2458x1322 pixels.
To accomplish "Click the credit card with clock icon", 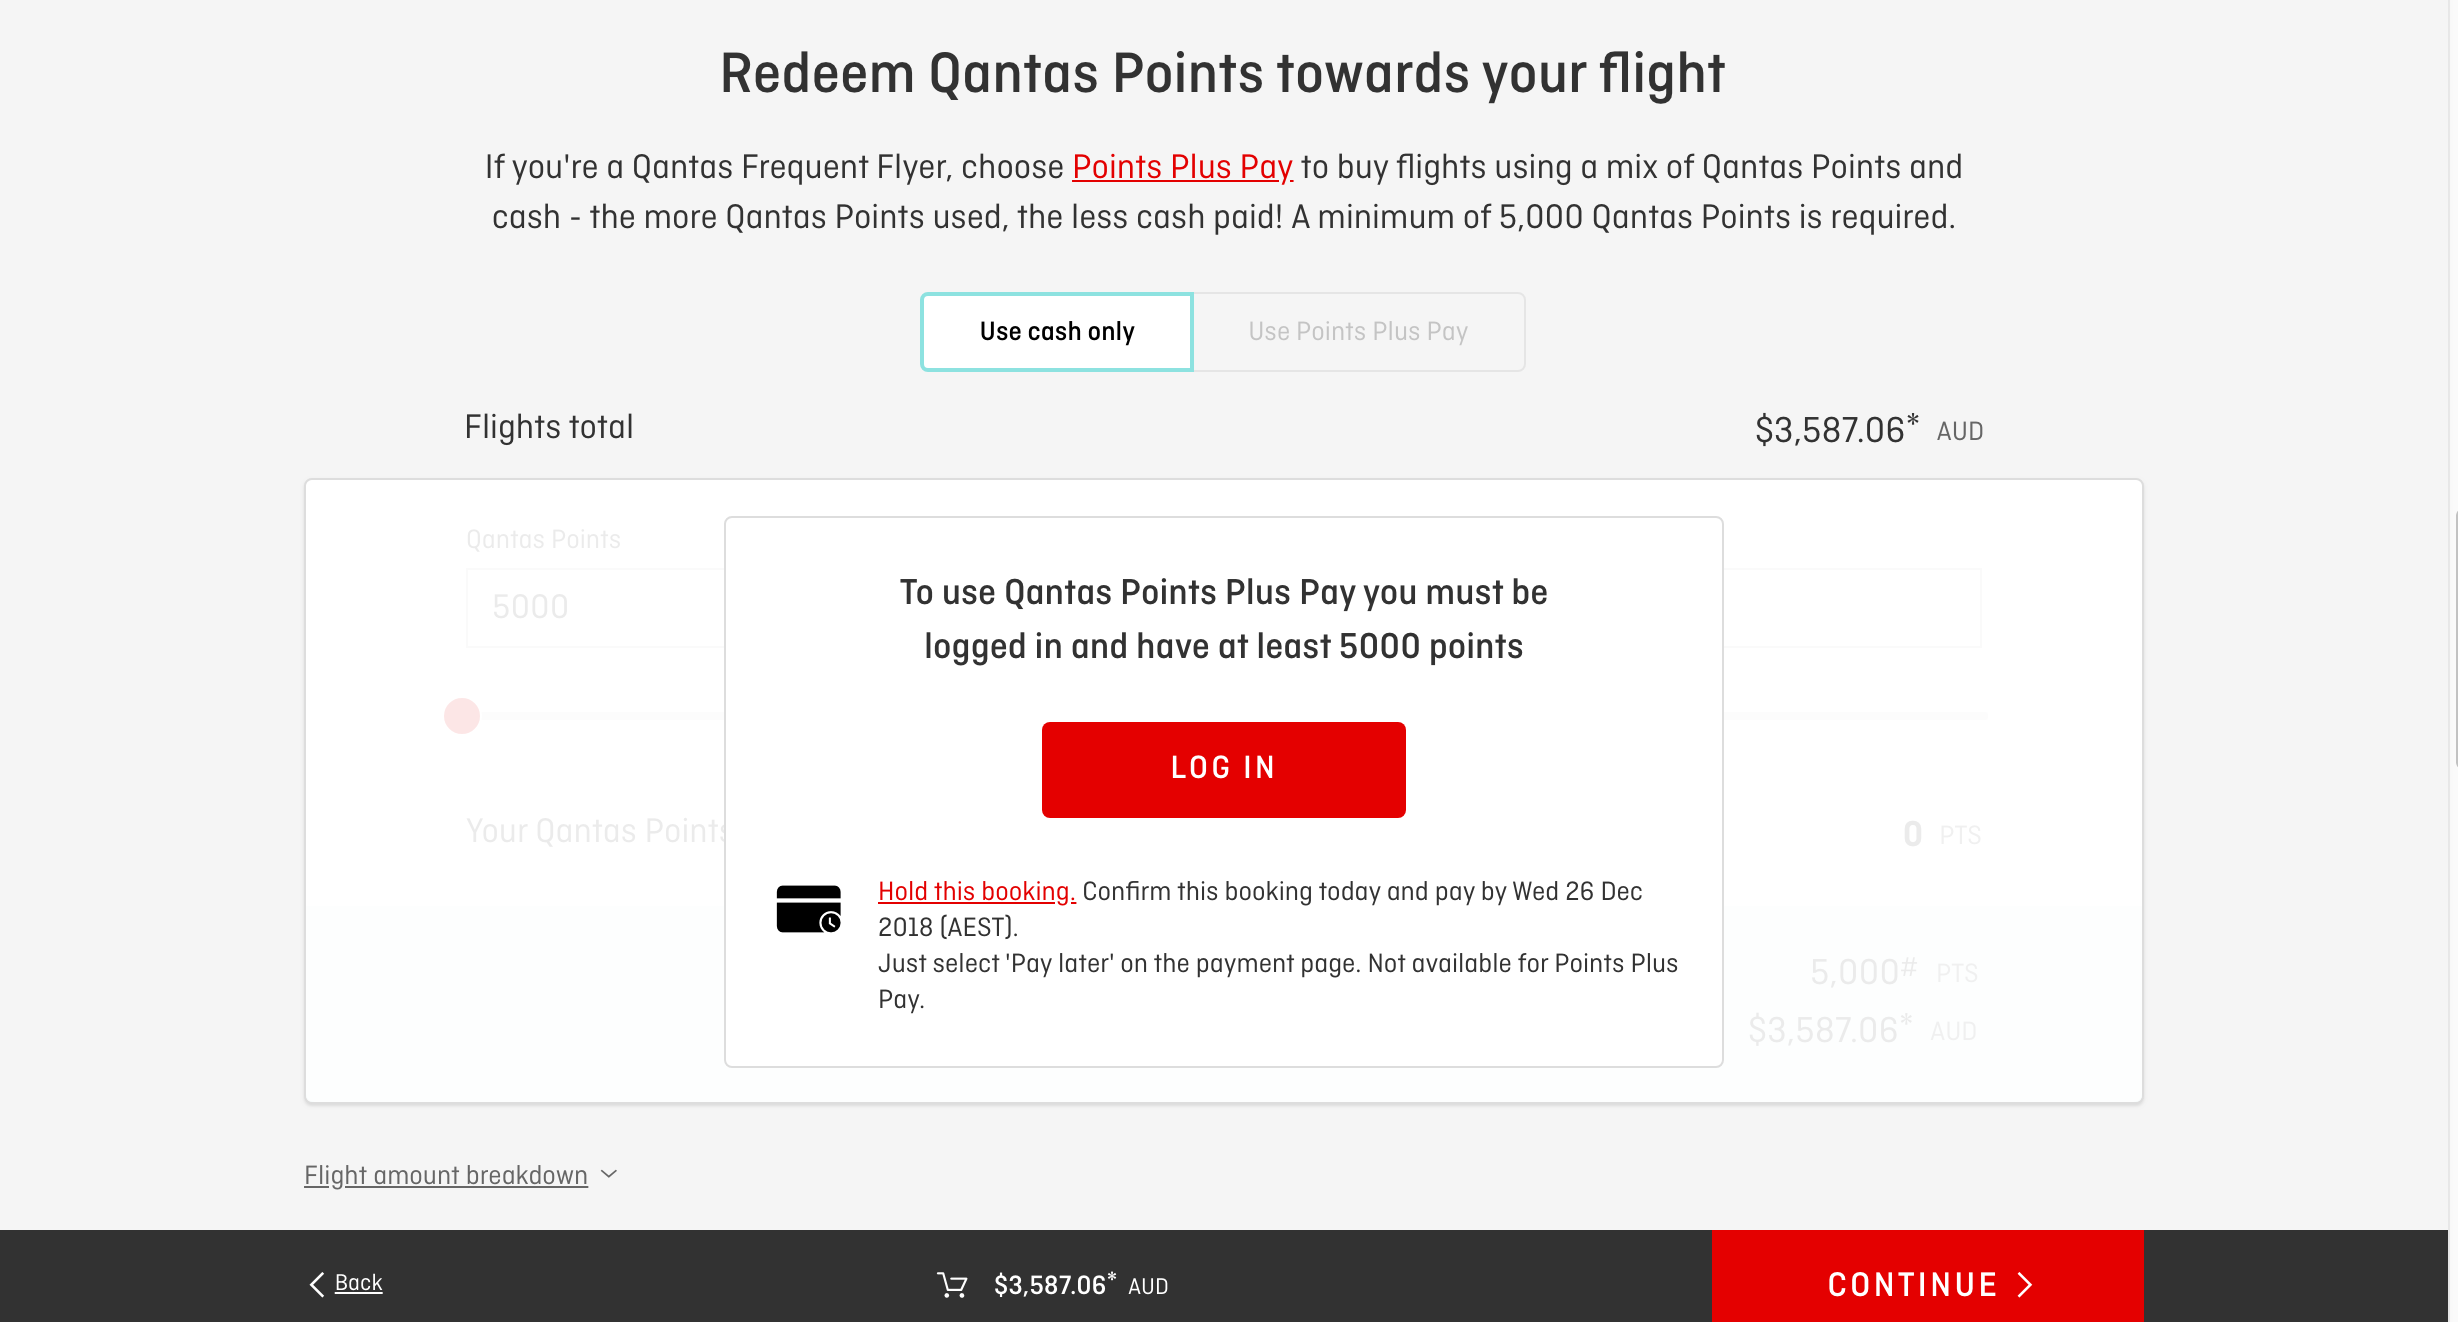I will (x=808, y=909).
